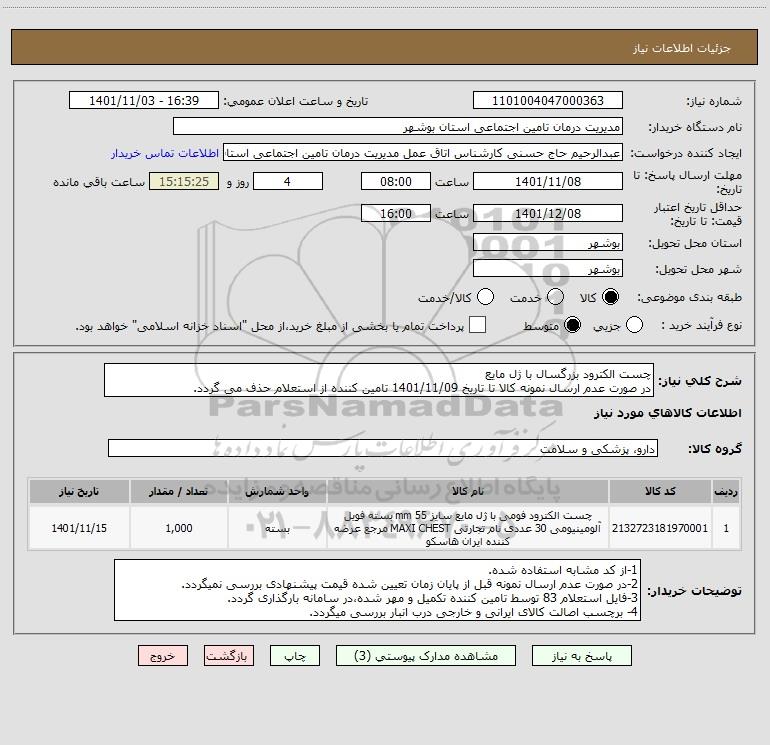Screen dimensions: 770x745
Task: Click the remaining time 15:15:25 field
Action: [x=184, y=181]
